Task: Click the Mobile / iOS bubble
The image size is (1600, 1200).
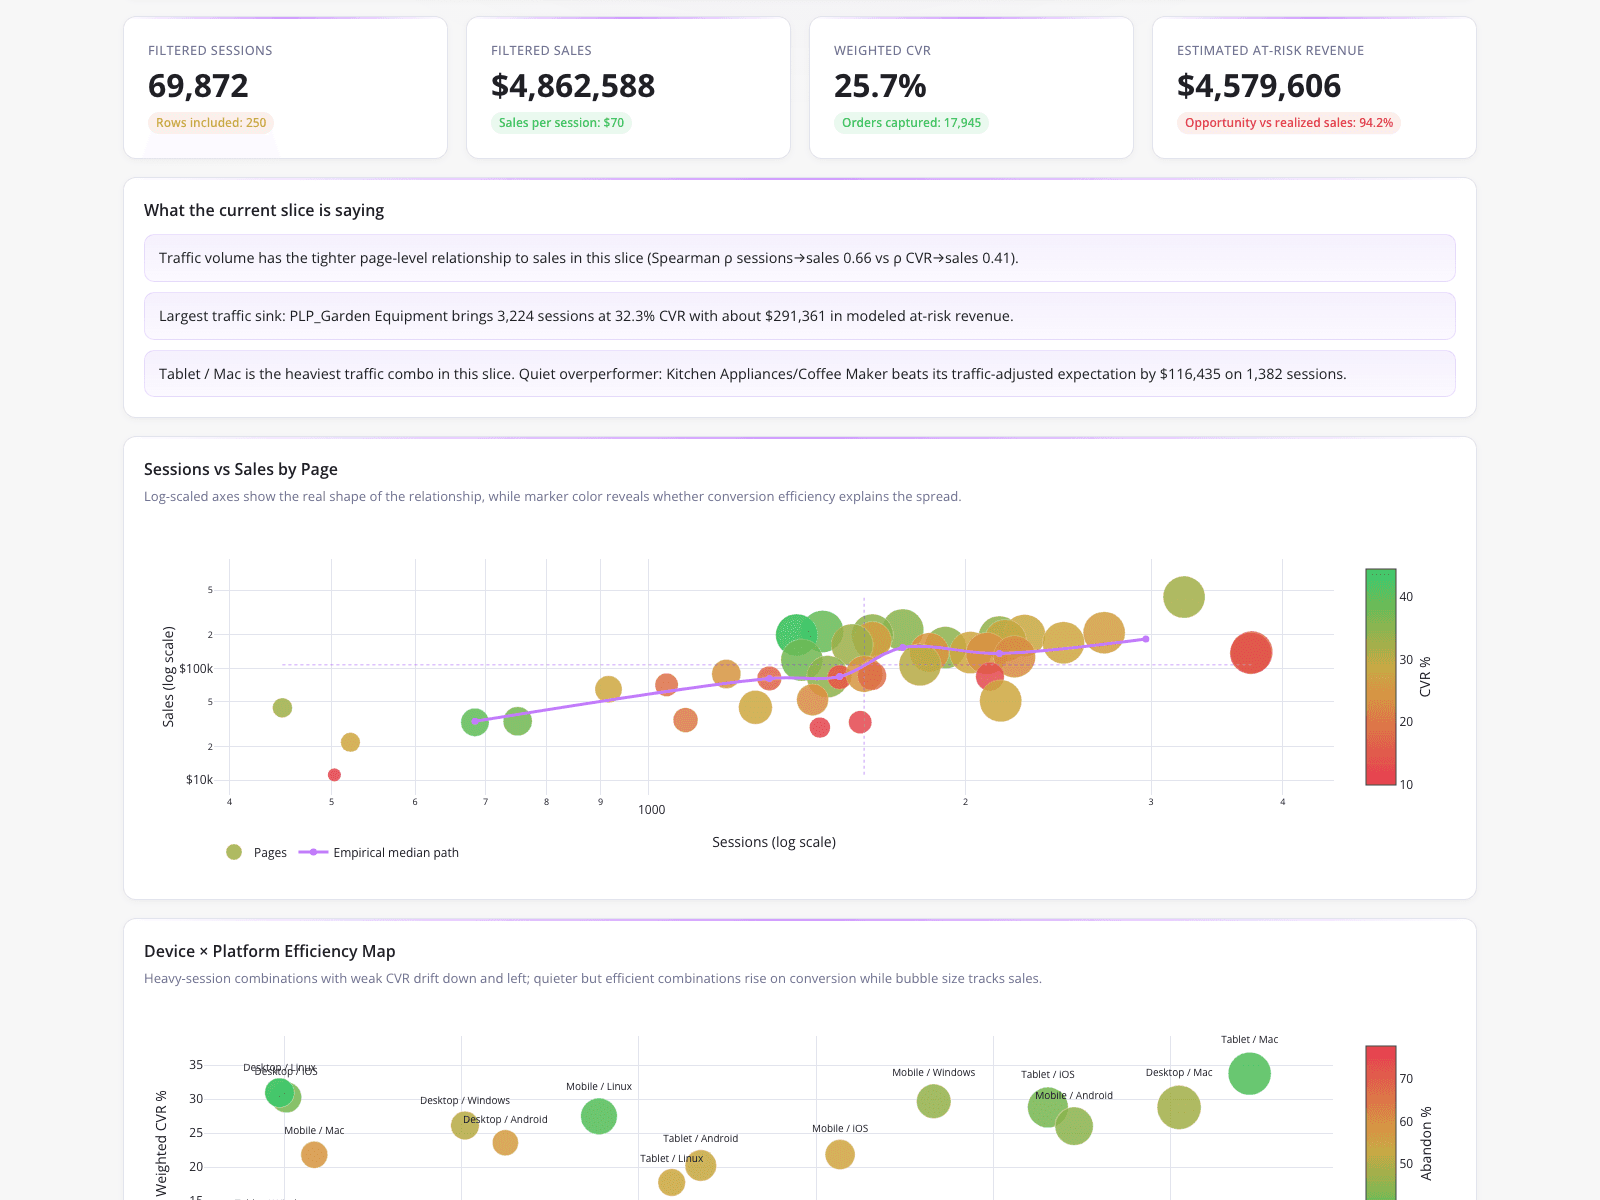Action: click(840, 1154)
